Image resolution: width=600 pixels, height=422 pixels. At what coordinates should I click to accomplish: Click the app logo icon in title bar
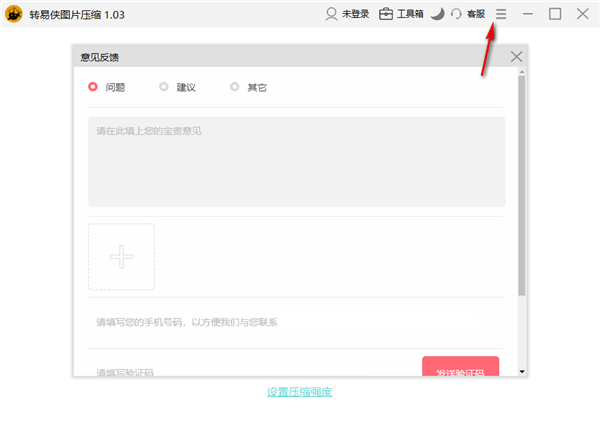tap(14, 14)
